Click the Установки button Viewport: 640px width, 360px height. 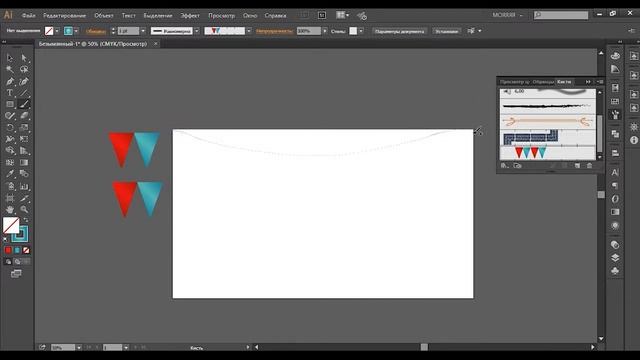(x=447, y=31)
